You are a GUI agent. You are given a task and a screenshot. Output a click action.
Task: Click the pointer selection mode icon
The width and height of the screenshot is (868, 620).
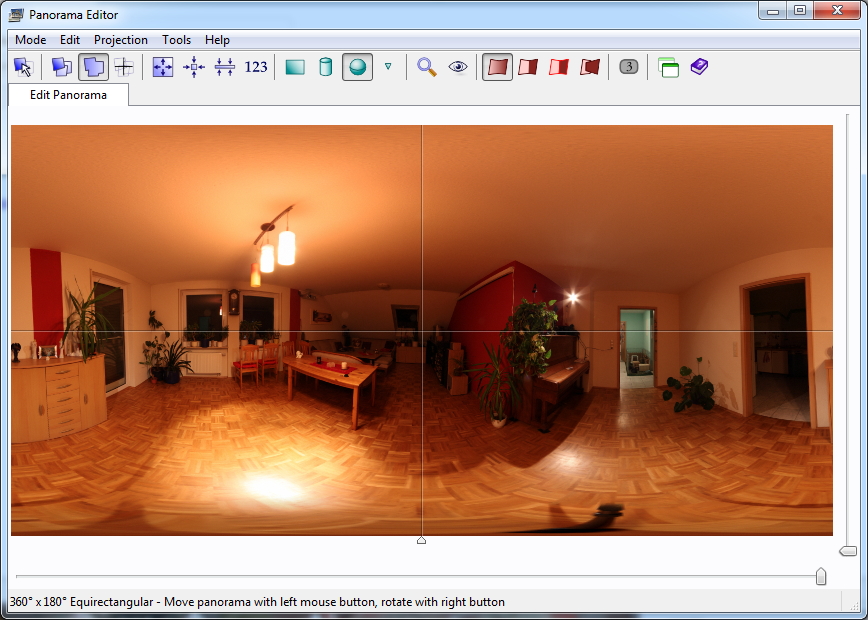(x=23, y=67)
